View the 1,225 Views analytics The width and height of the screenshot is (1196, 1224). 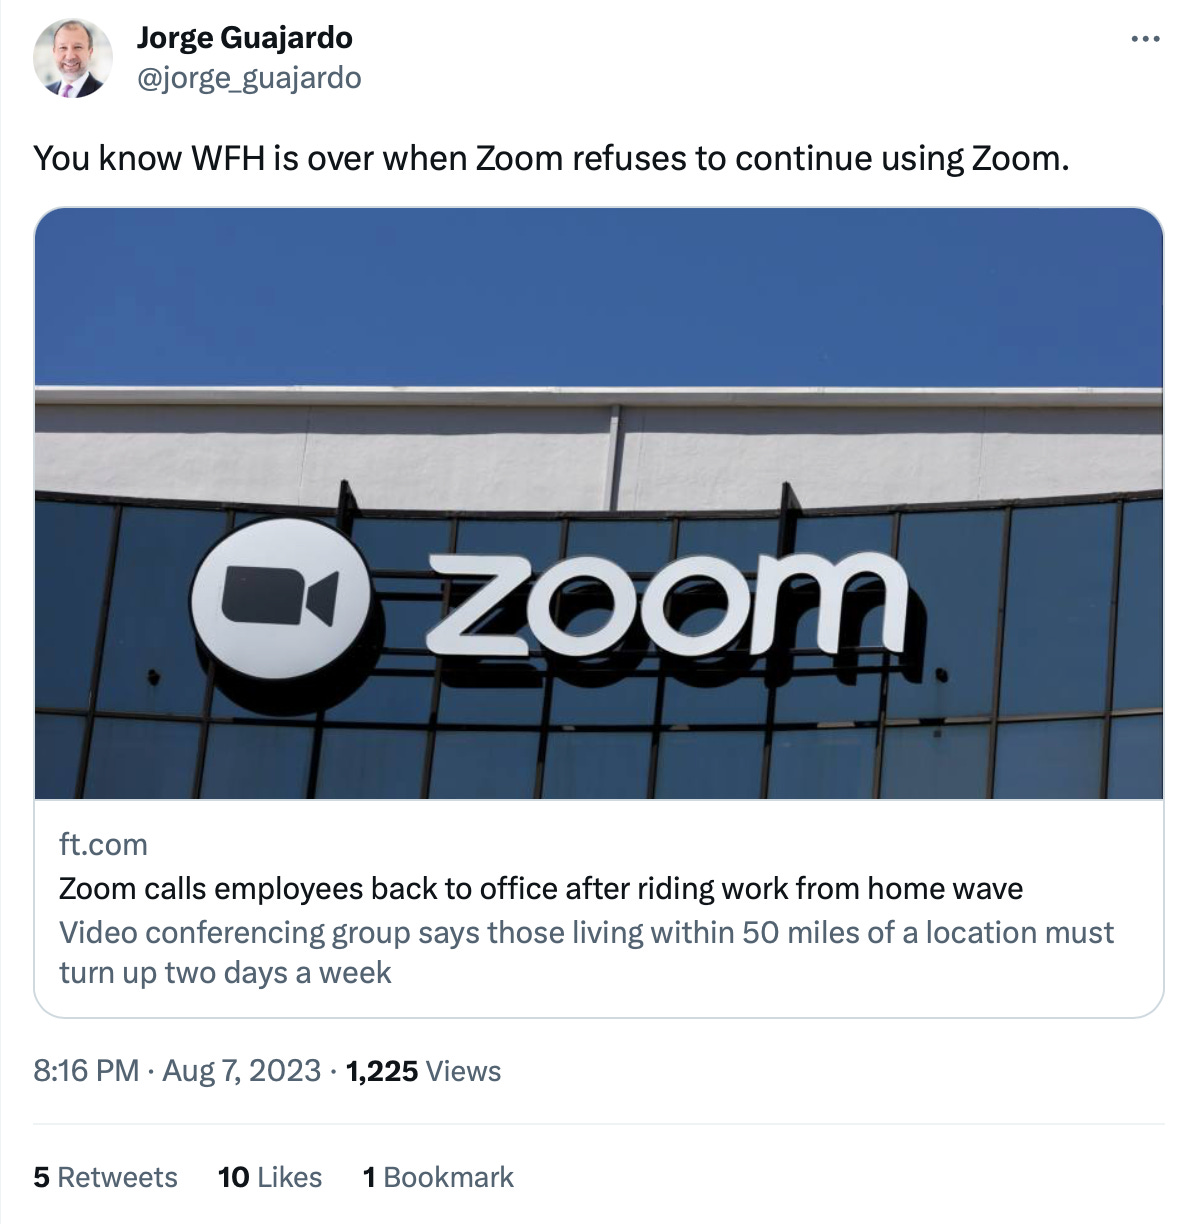423,1071
